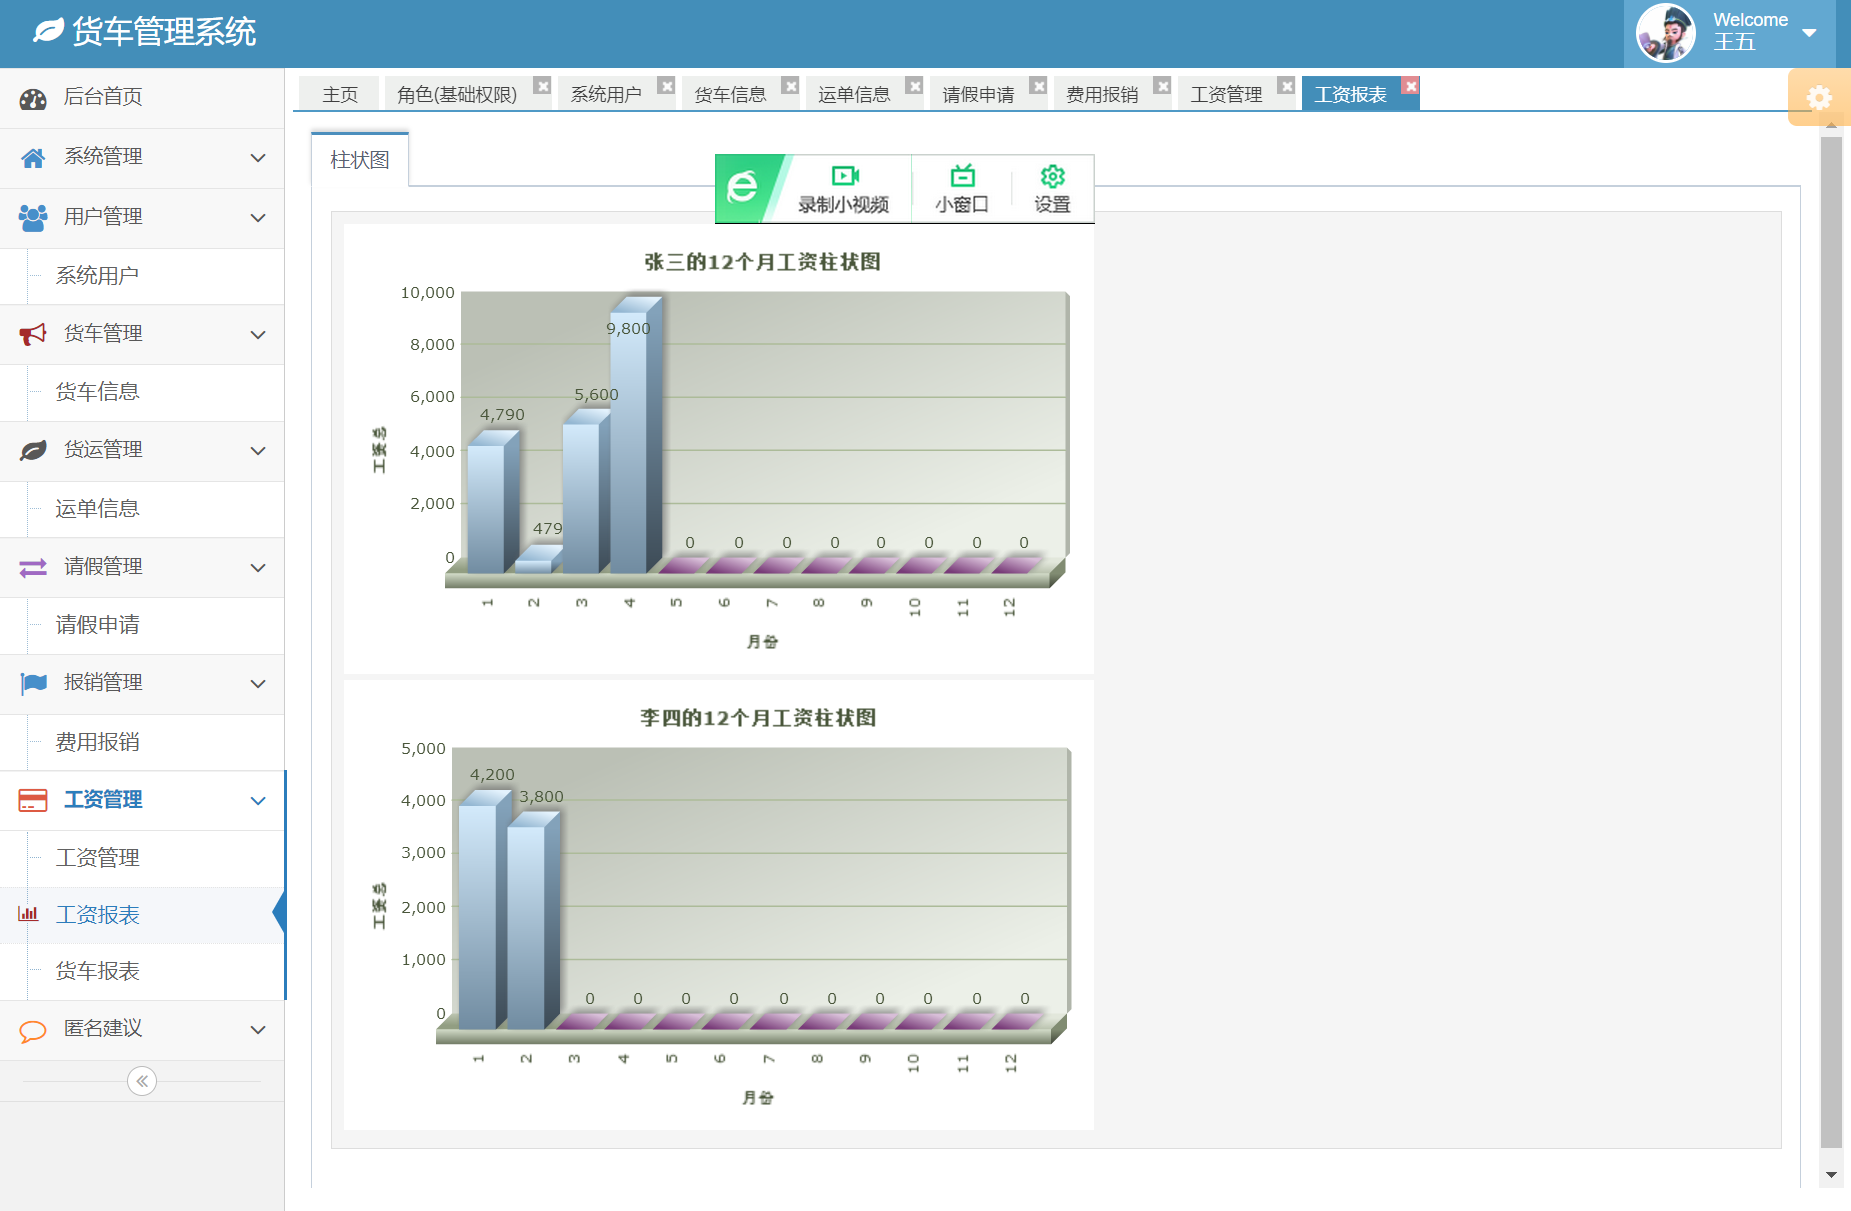Screen dimensions: 1851x1211
Task: Click the speech bubble icon beside 匿名建议
Action: (33, 1030)
